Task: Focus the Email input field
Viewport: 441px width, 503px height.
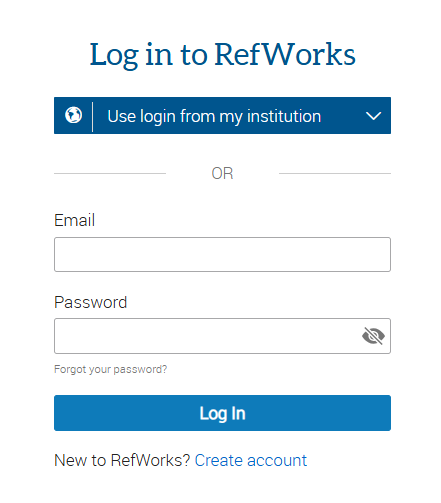Action: click(222, 254)
